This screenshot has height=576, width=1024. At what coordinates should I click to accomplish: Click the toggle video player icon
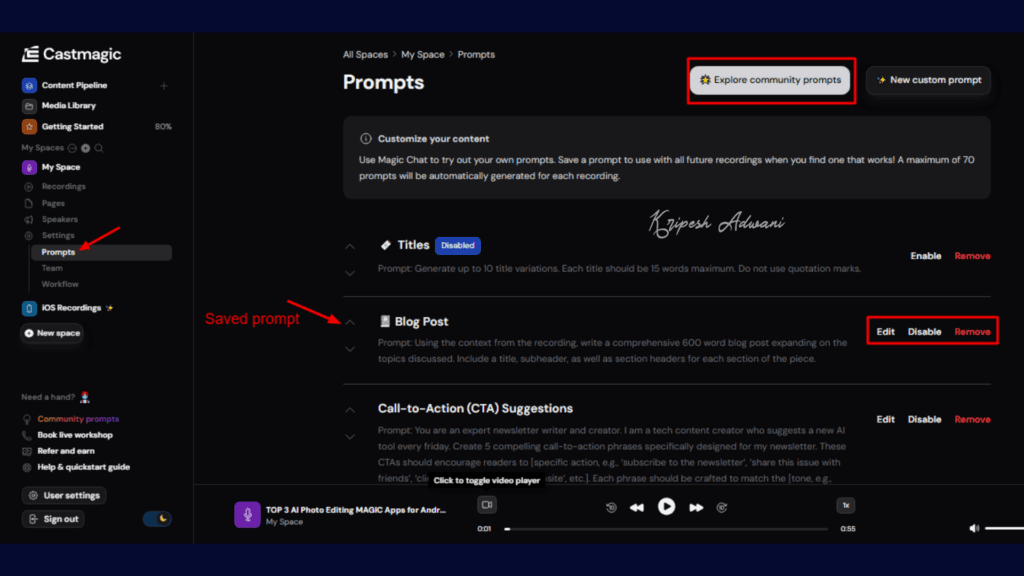point(487,505)
